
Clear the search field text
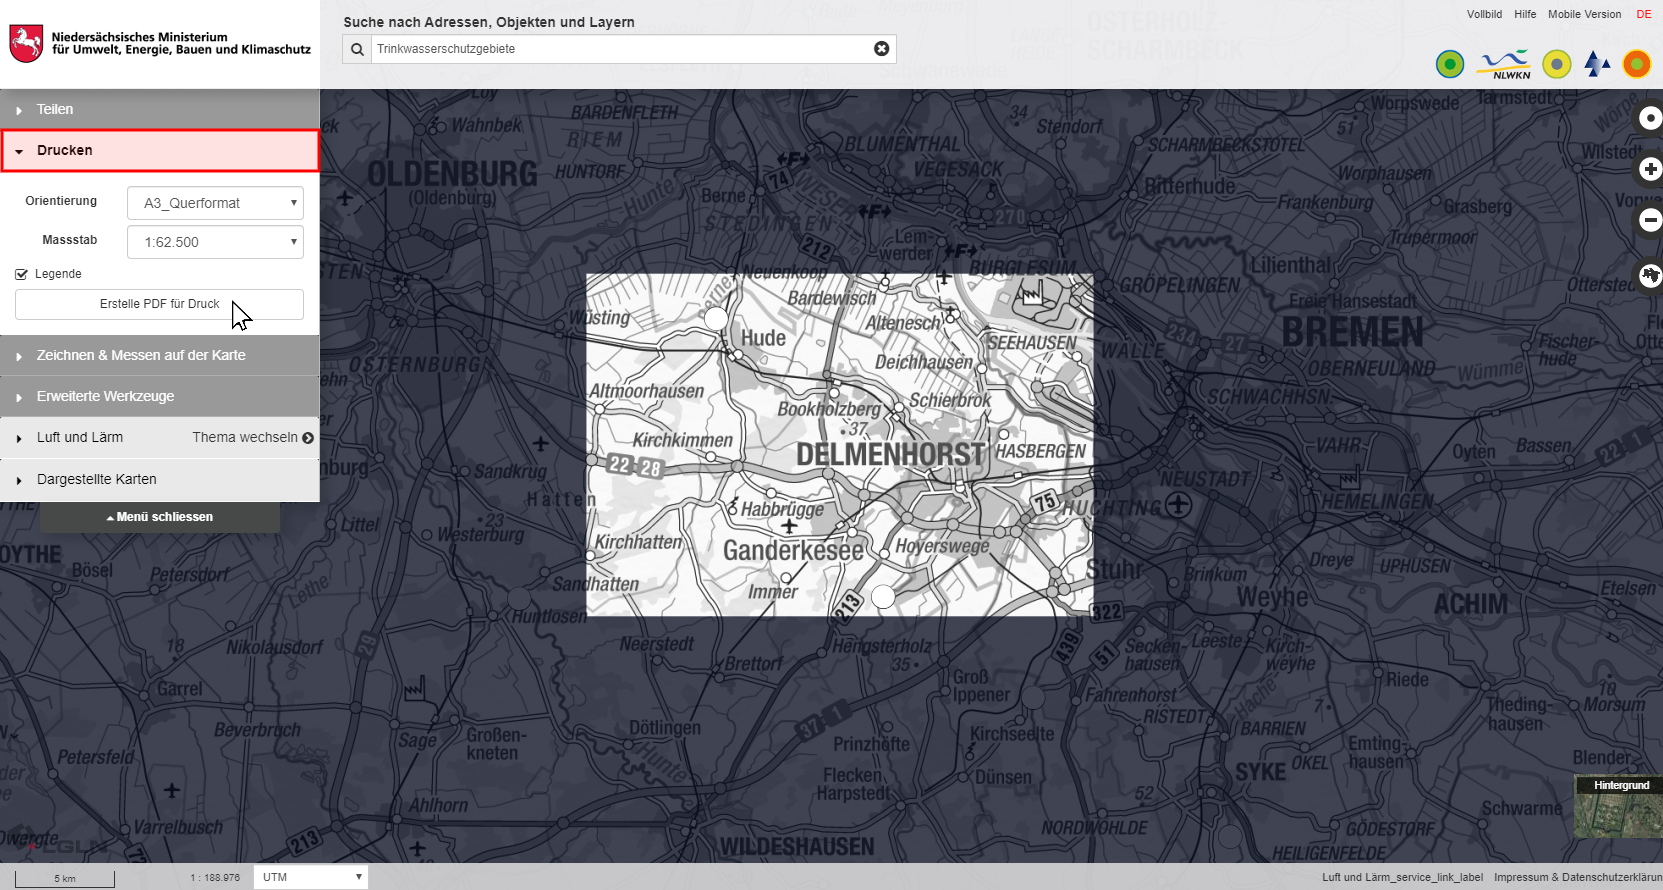[x=881, y=49]
